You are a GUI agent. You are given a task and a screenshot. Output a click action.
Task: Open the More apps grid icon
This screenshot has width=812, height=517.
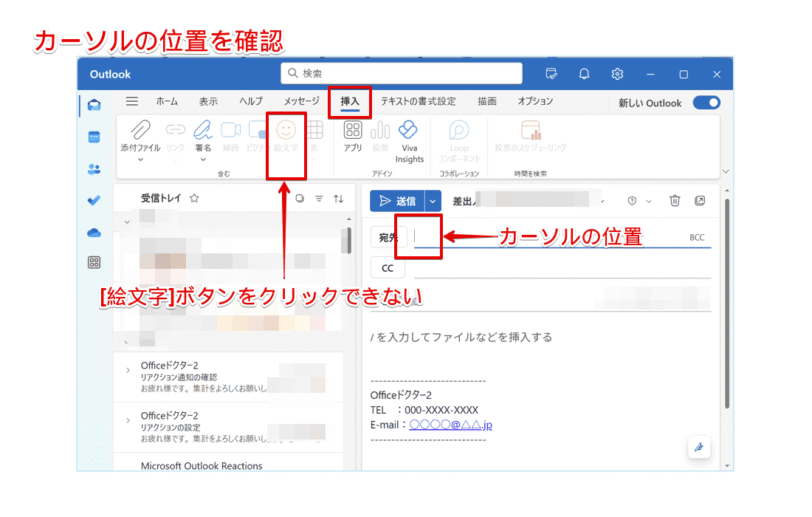coord(94,263)
